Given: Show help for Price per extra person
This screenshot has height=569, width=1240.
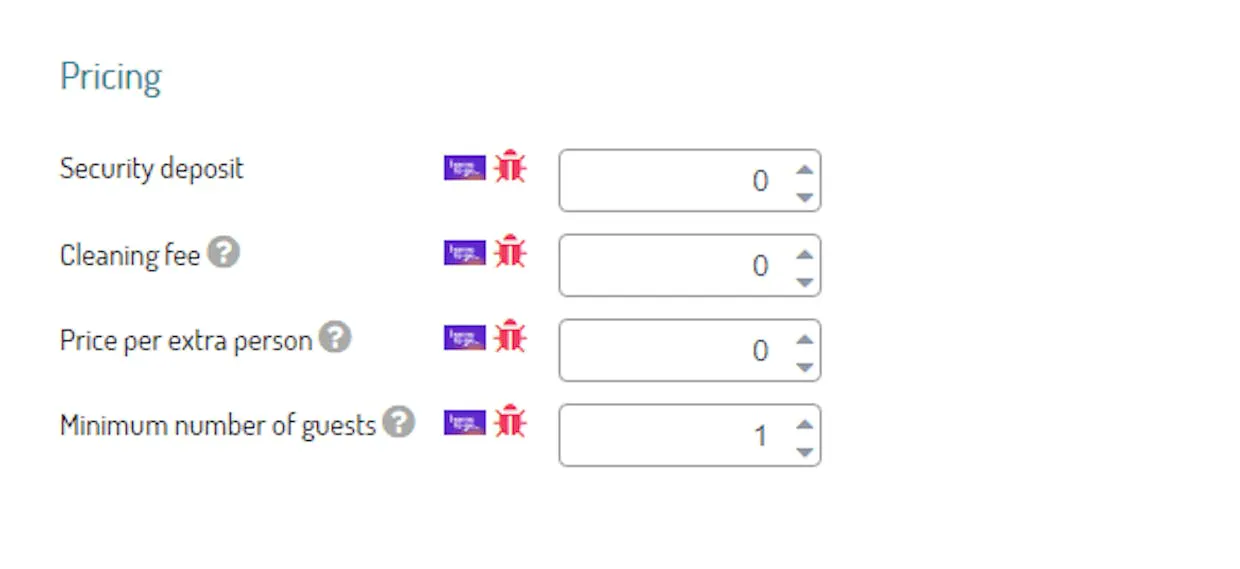Looking at the screenshot, I should 335,338.
